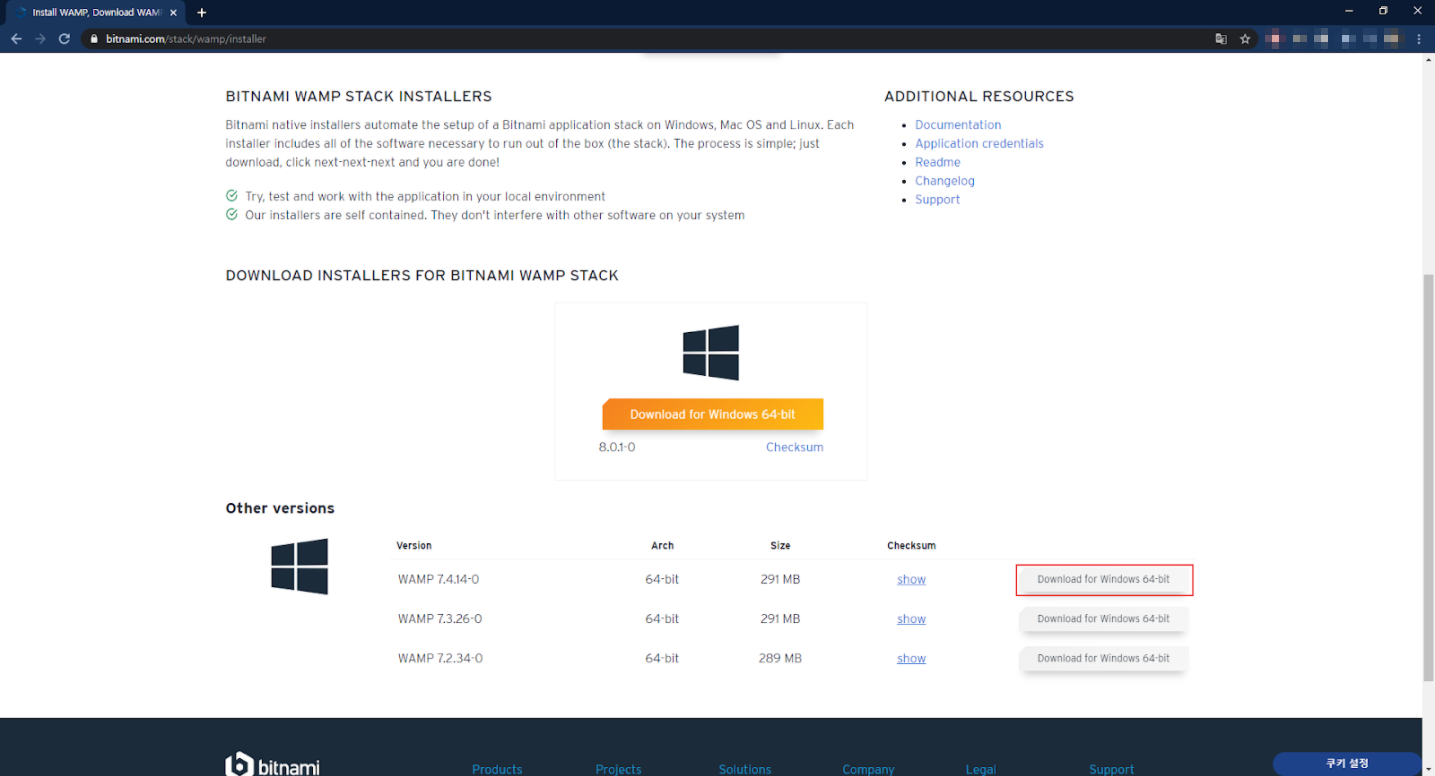Click the large Windows logo
The width and height of the screenshot is (1435, 776).
(x=711, y=352)
